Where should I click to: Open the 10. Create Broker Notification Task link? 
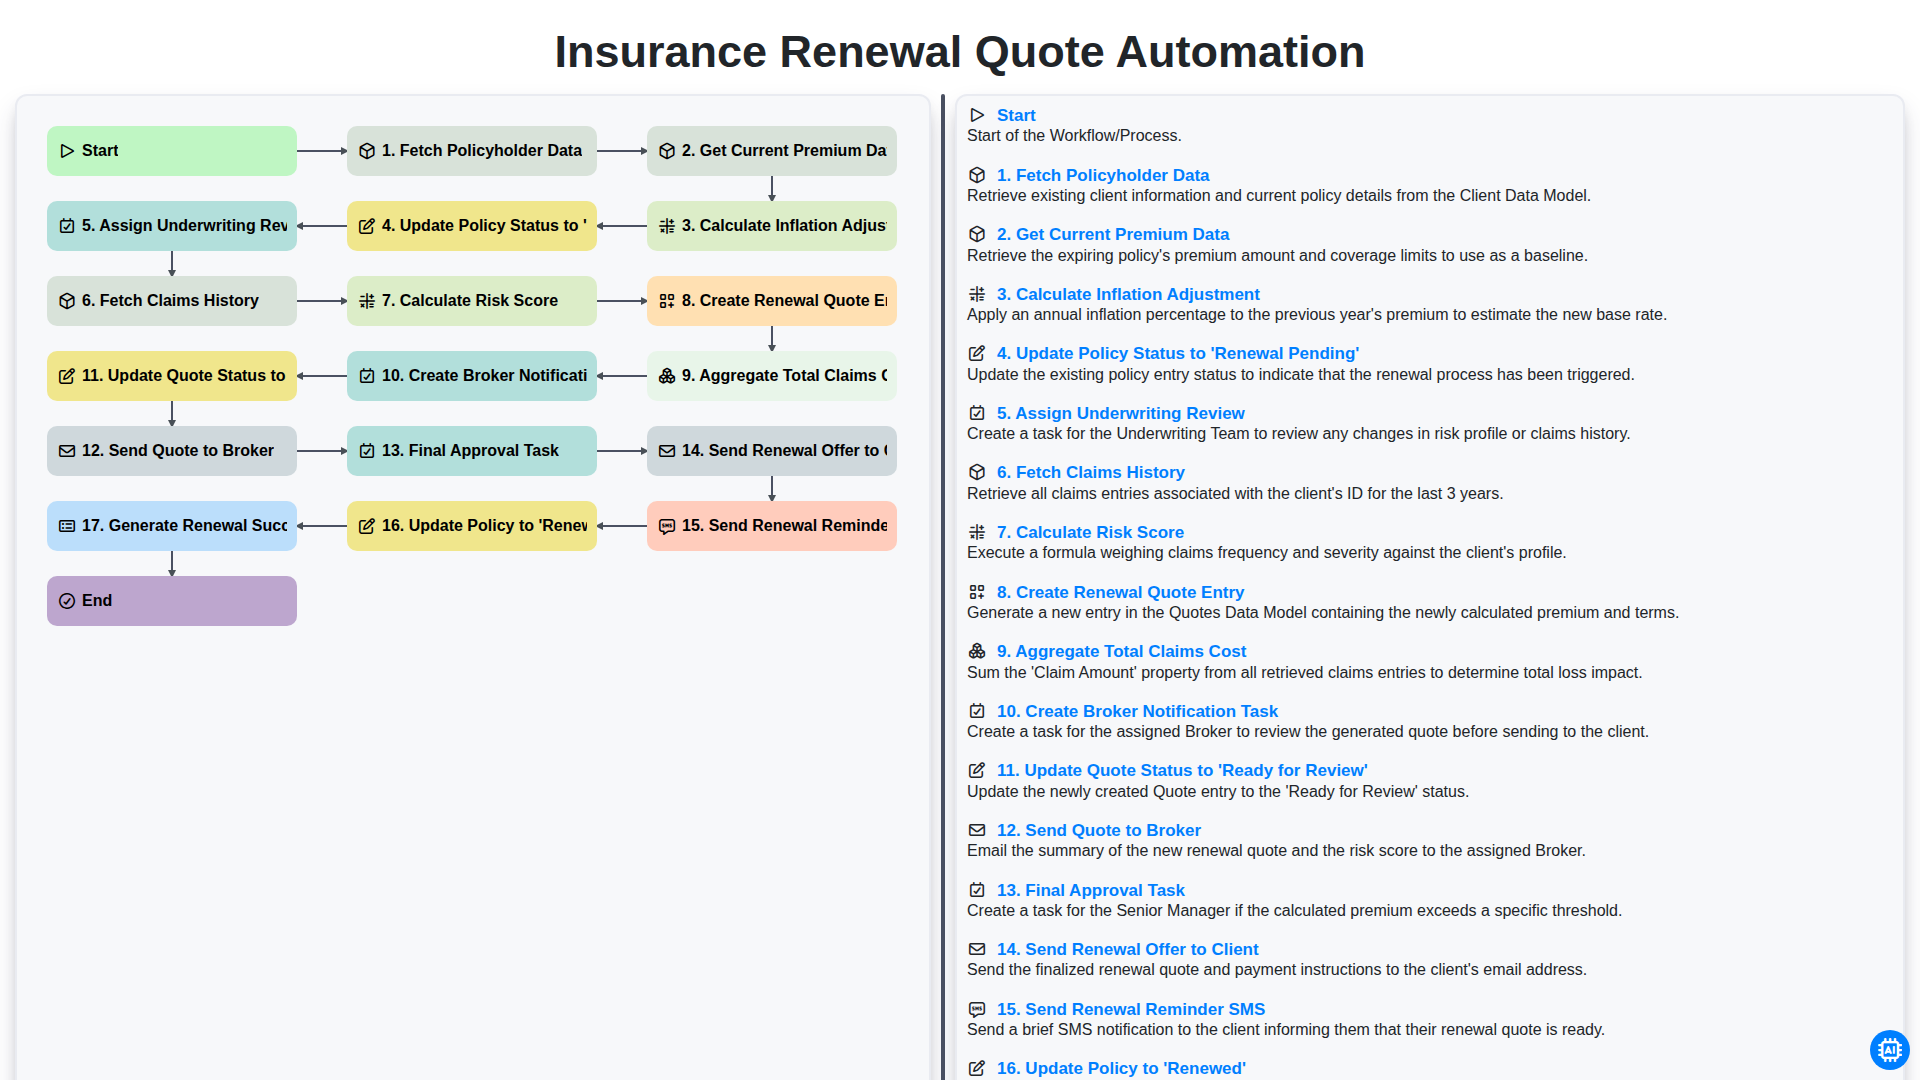click(x=1137, y=711)
